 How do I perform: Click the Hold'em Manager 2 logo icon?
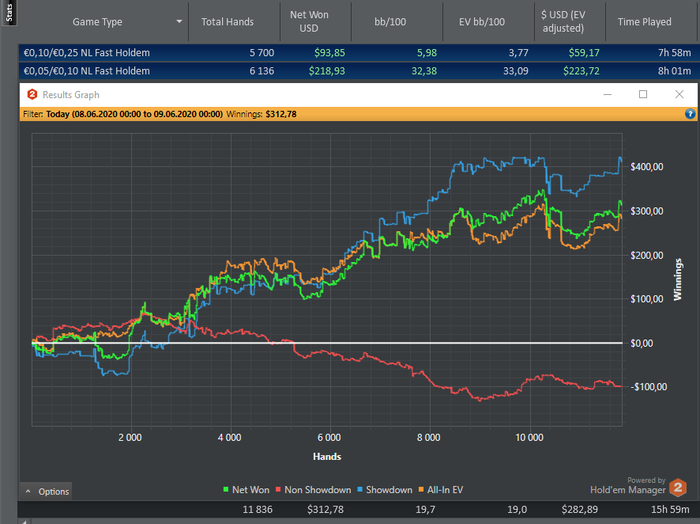click(678, 488)
